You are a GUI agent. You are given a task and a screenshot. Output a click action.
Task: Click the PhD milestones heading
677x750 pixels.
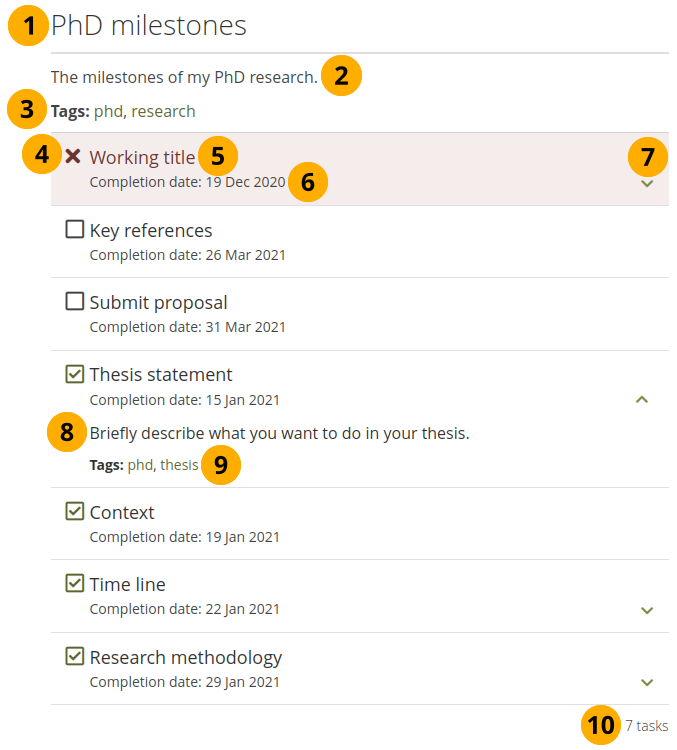[x=149, y=26]
